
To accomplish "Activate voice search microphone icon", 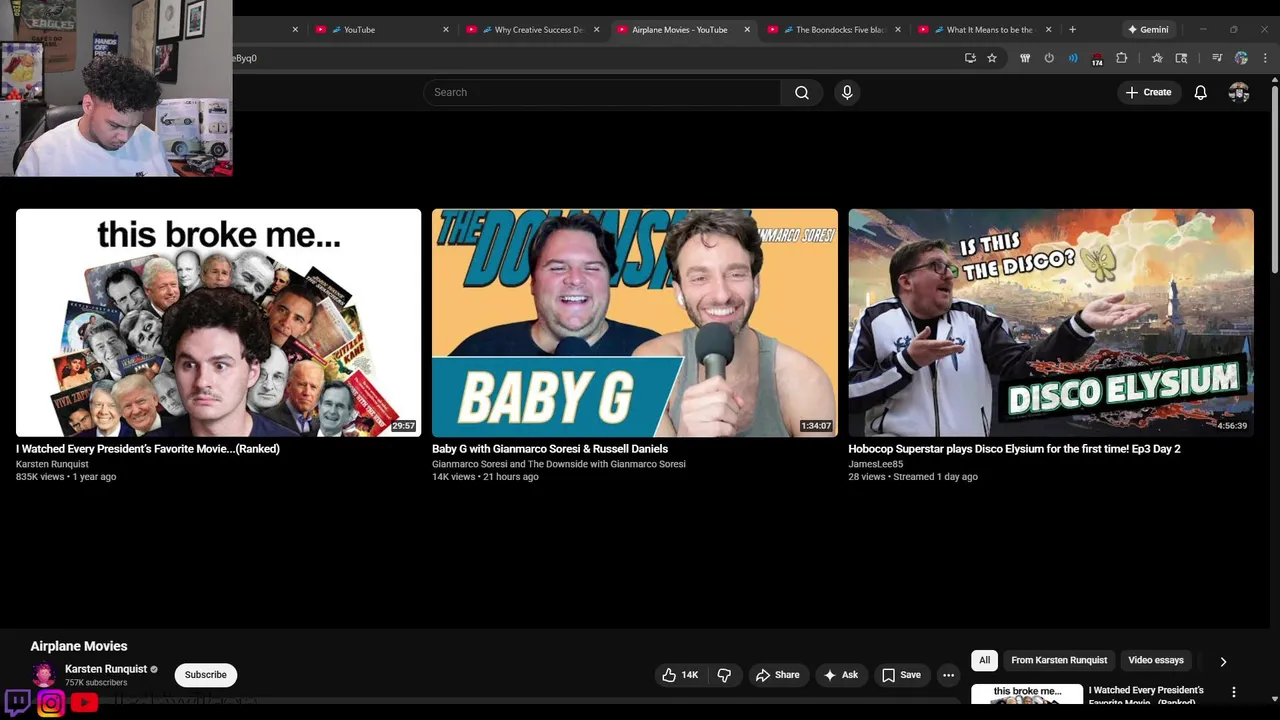I will [847, 92].
